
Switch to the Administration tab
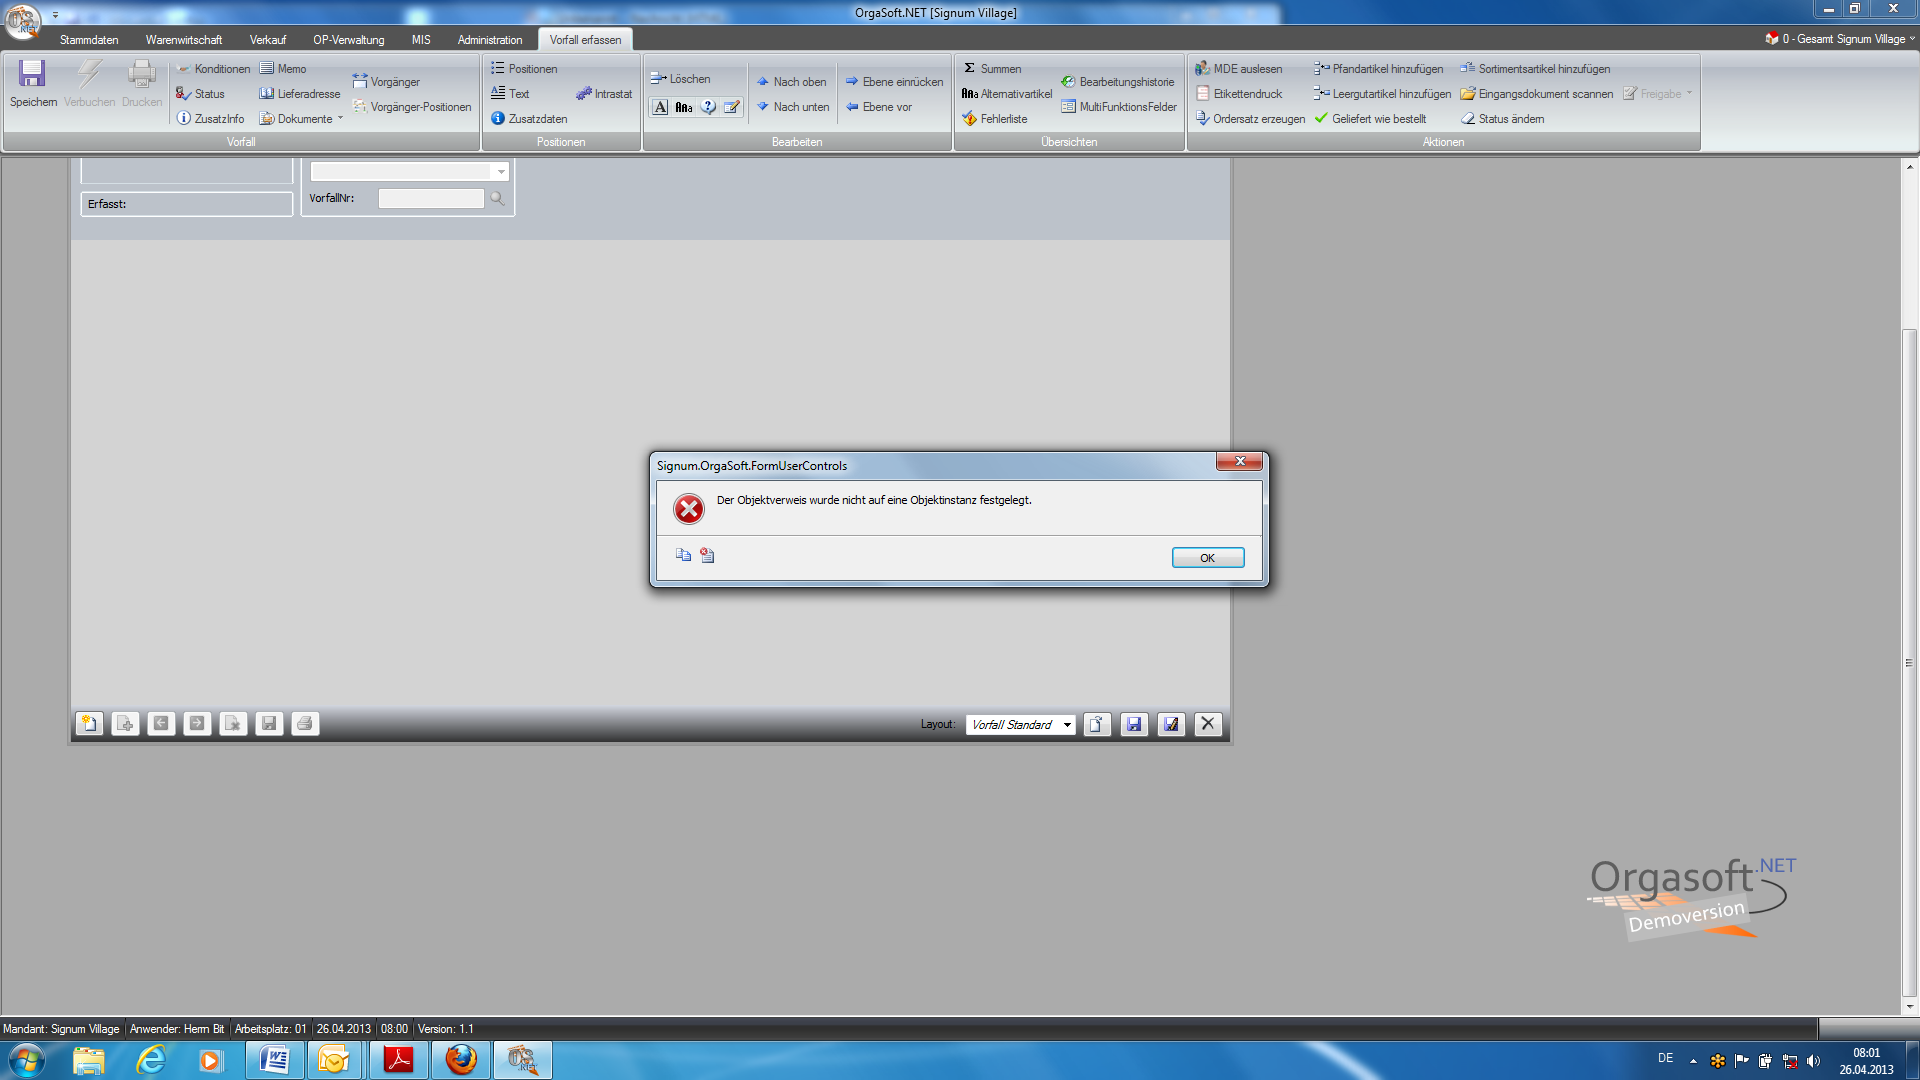[x=490, y=40]
